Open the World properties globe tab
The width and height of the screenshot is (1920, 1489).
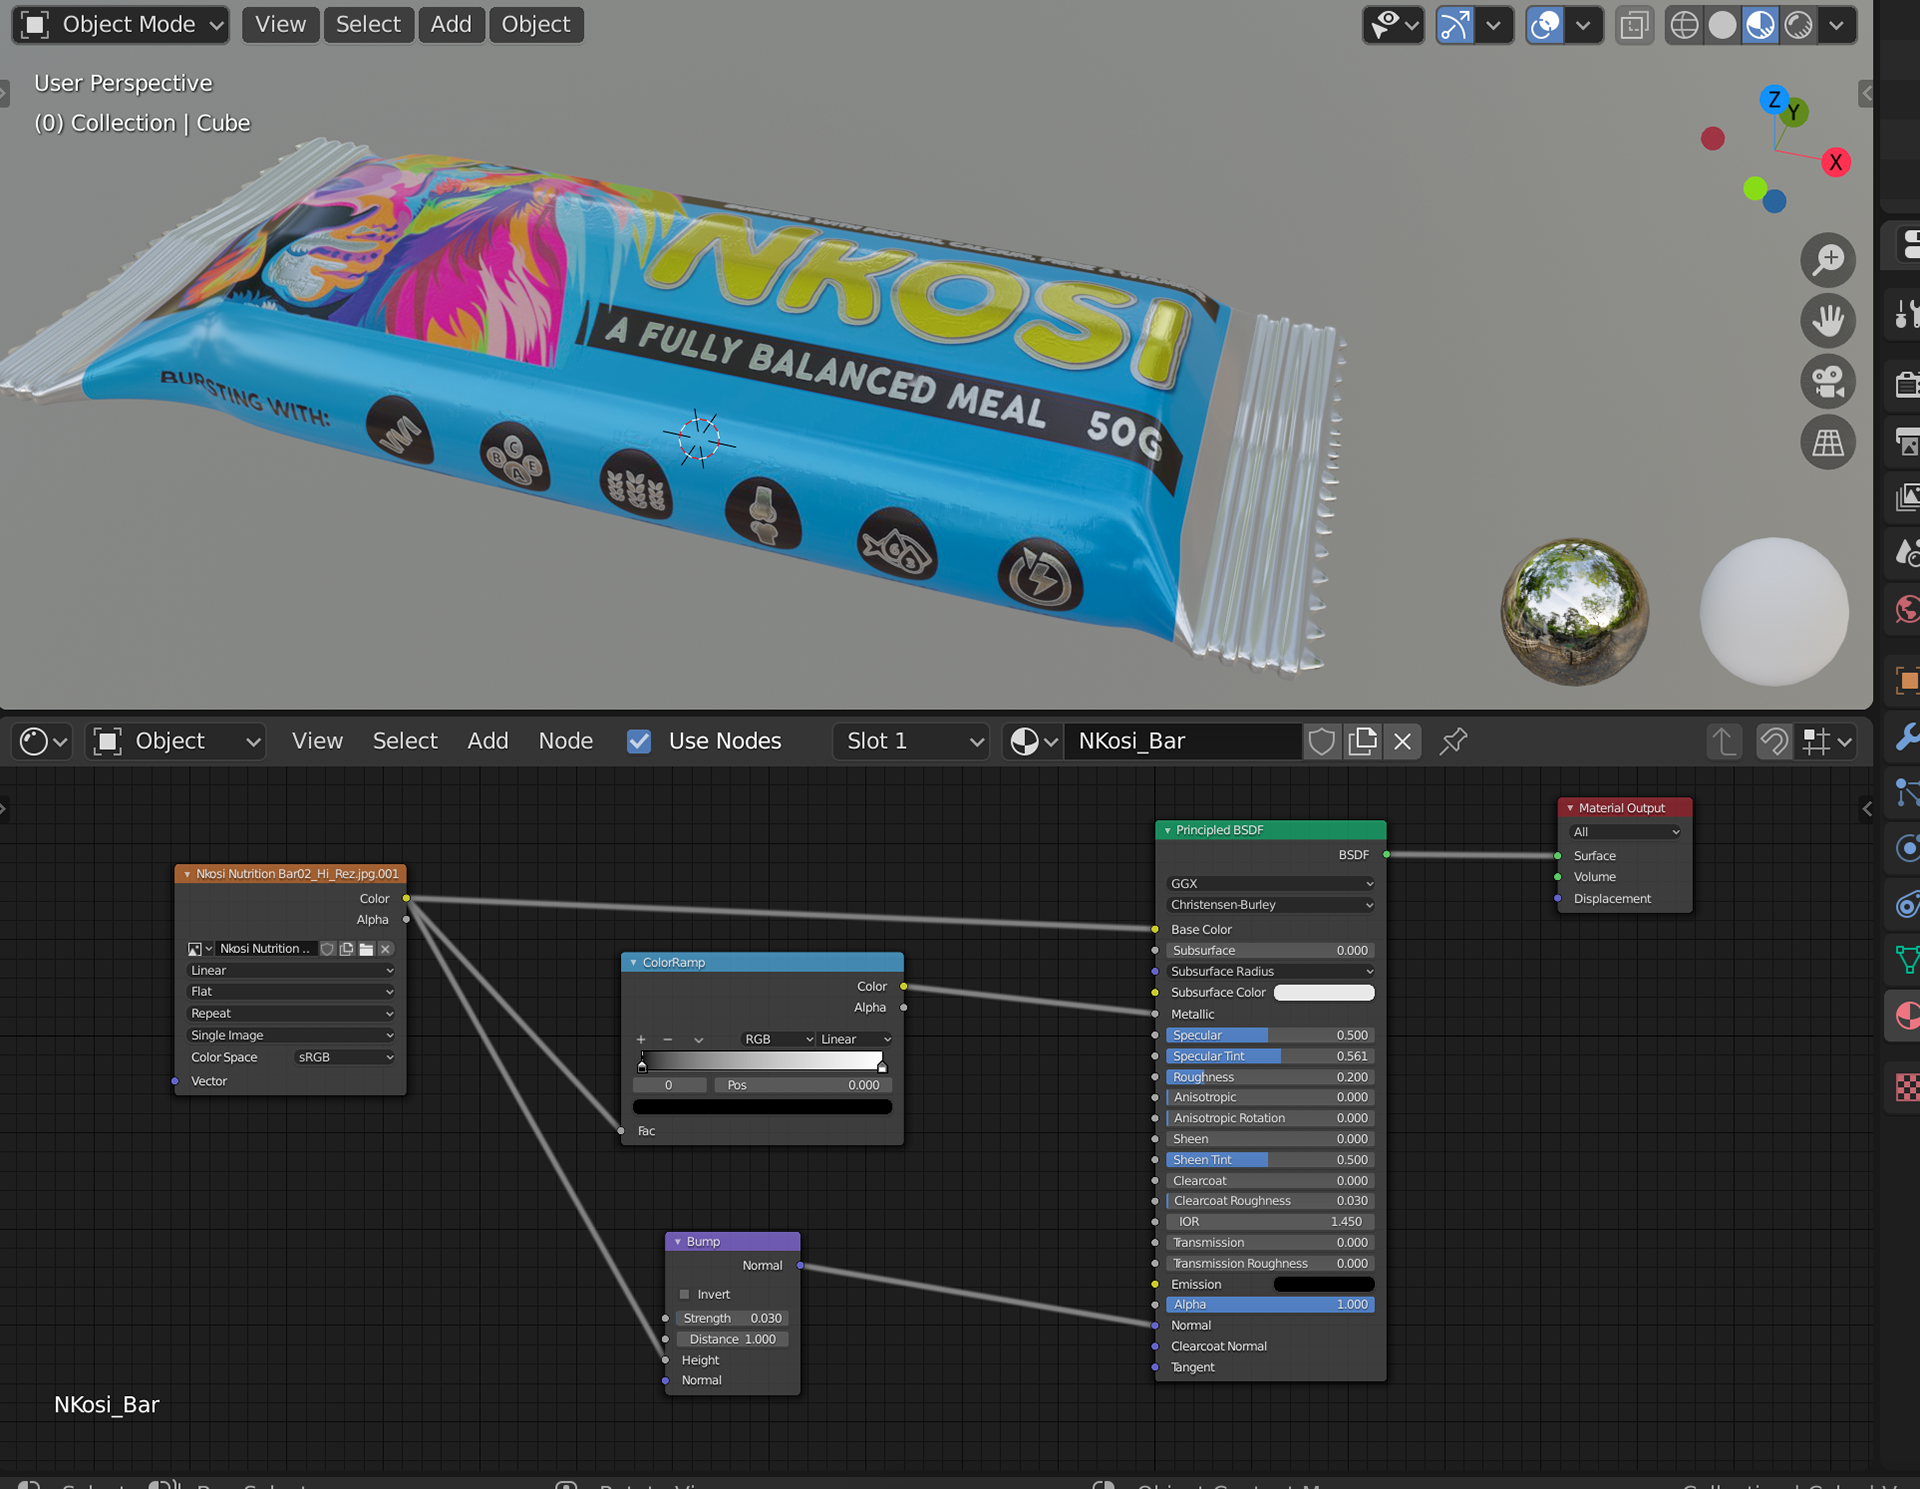pos(1906,608)
